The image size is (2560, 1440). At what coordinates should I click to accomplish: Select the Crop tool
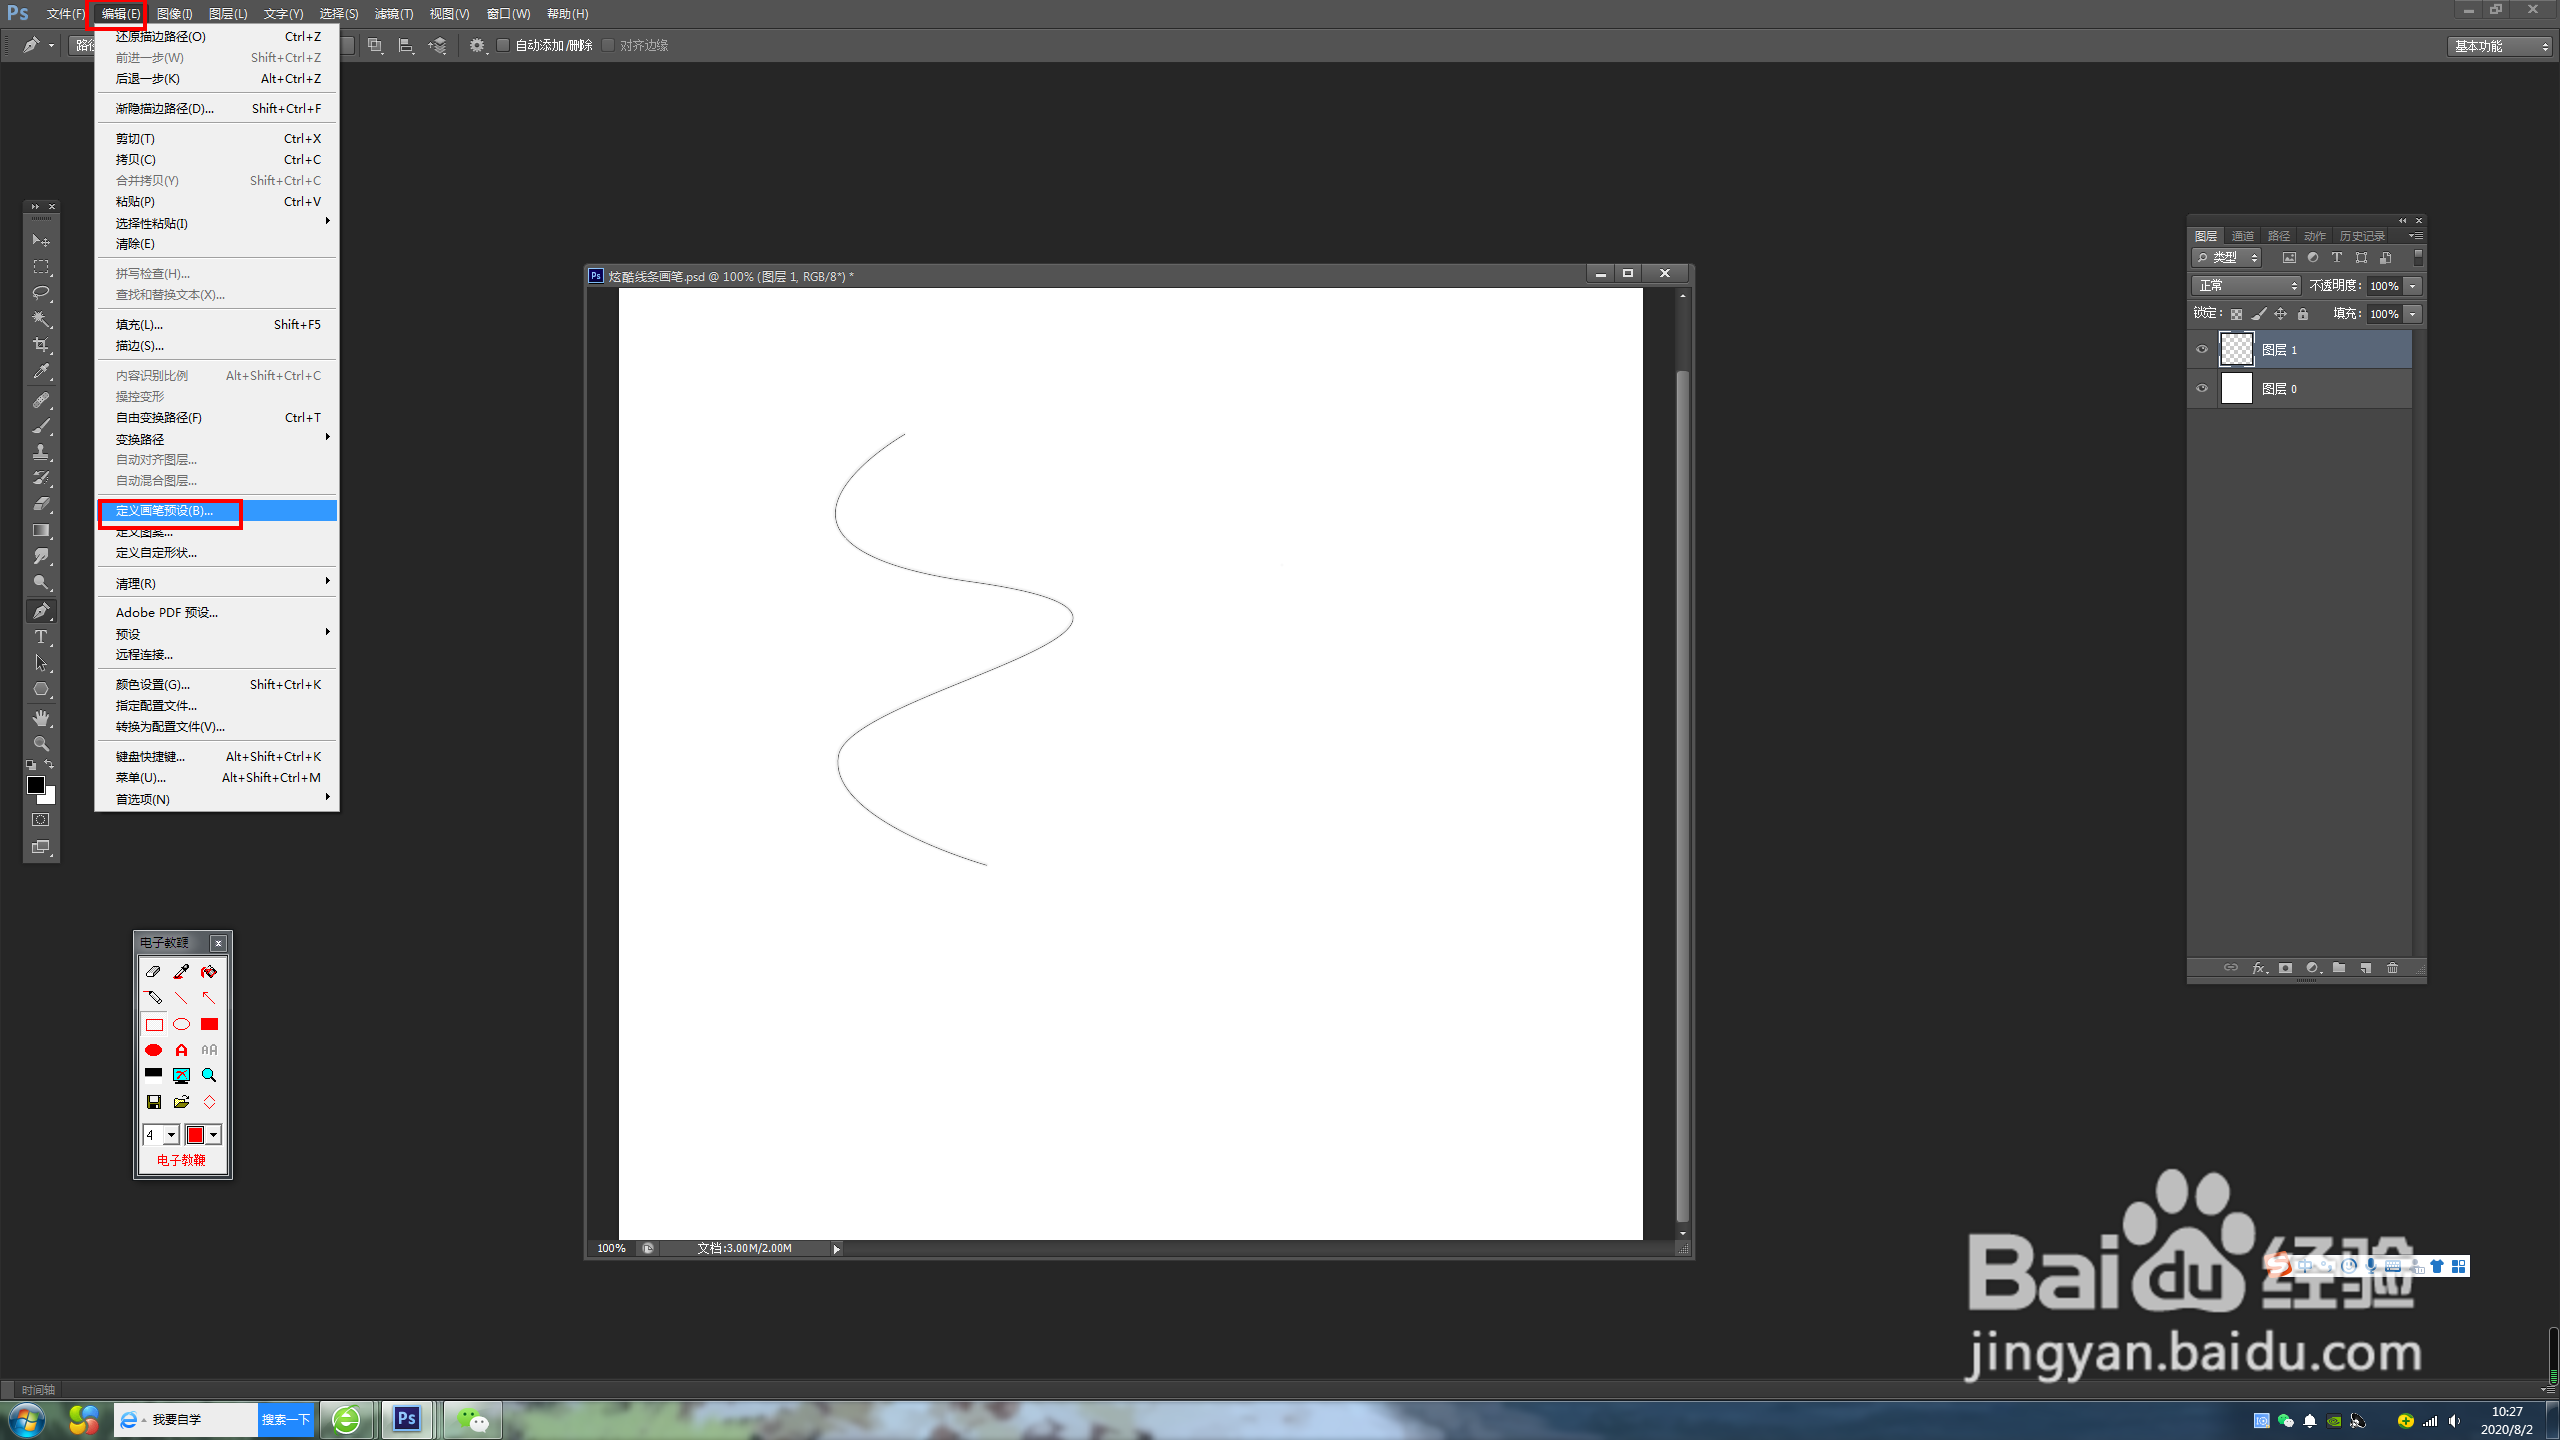click(41, 345)
